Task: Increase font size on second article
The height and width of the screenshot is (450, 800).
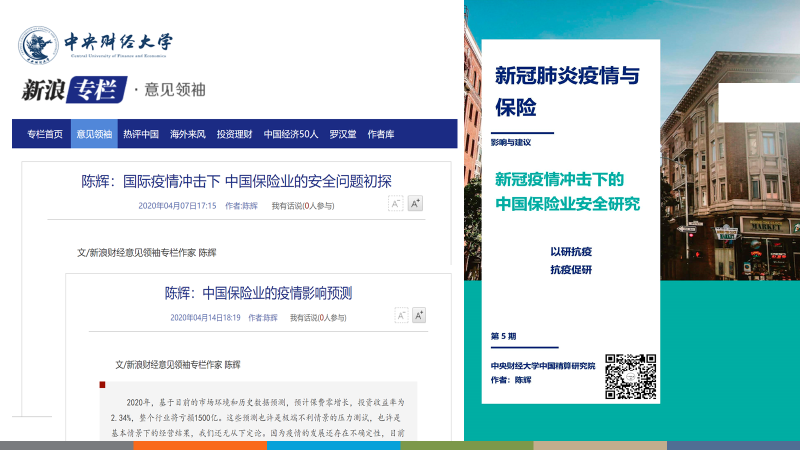Action: pos(419,316)
